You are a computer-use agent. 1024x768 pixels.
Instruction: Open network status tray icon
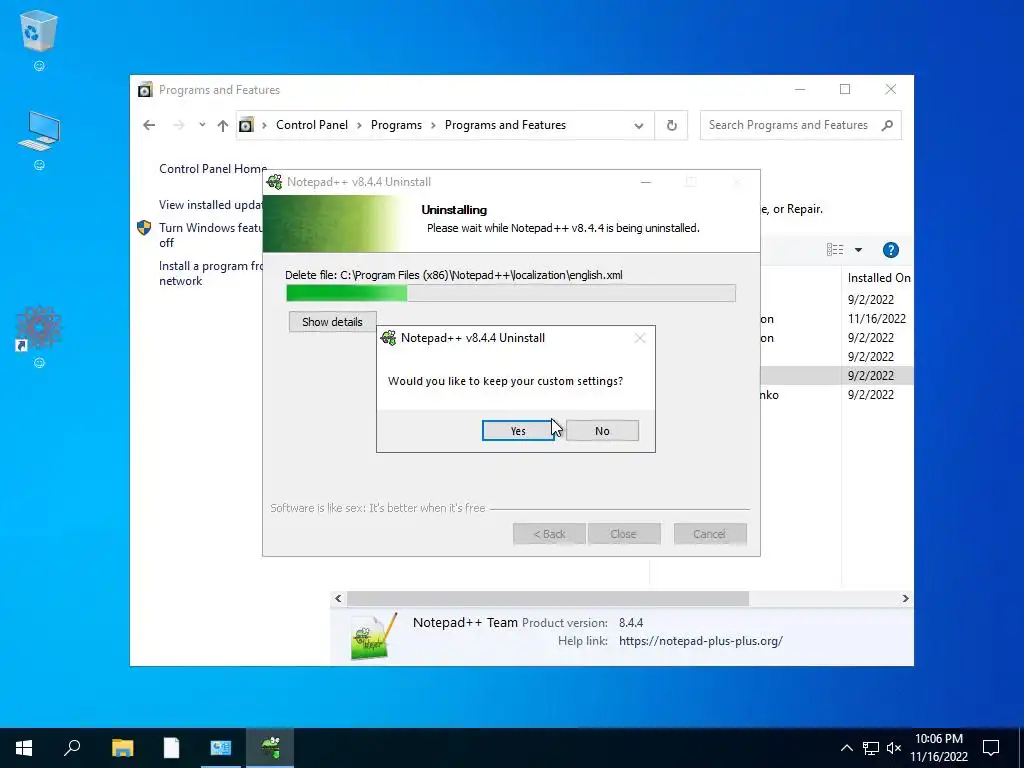871,748
